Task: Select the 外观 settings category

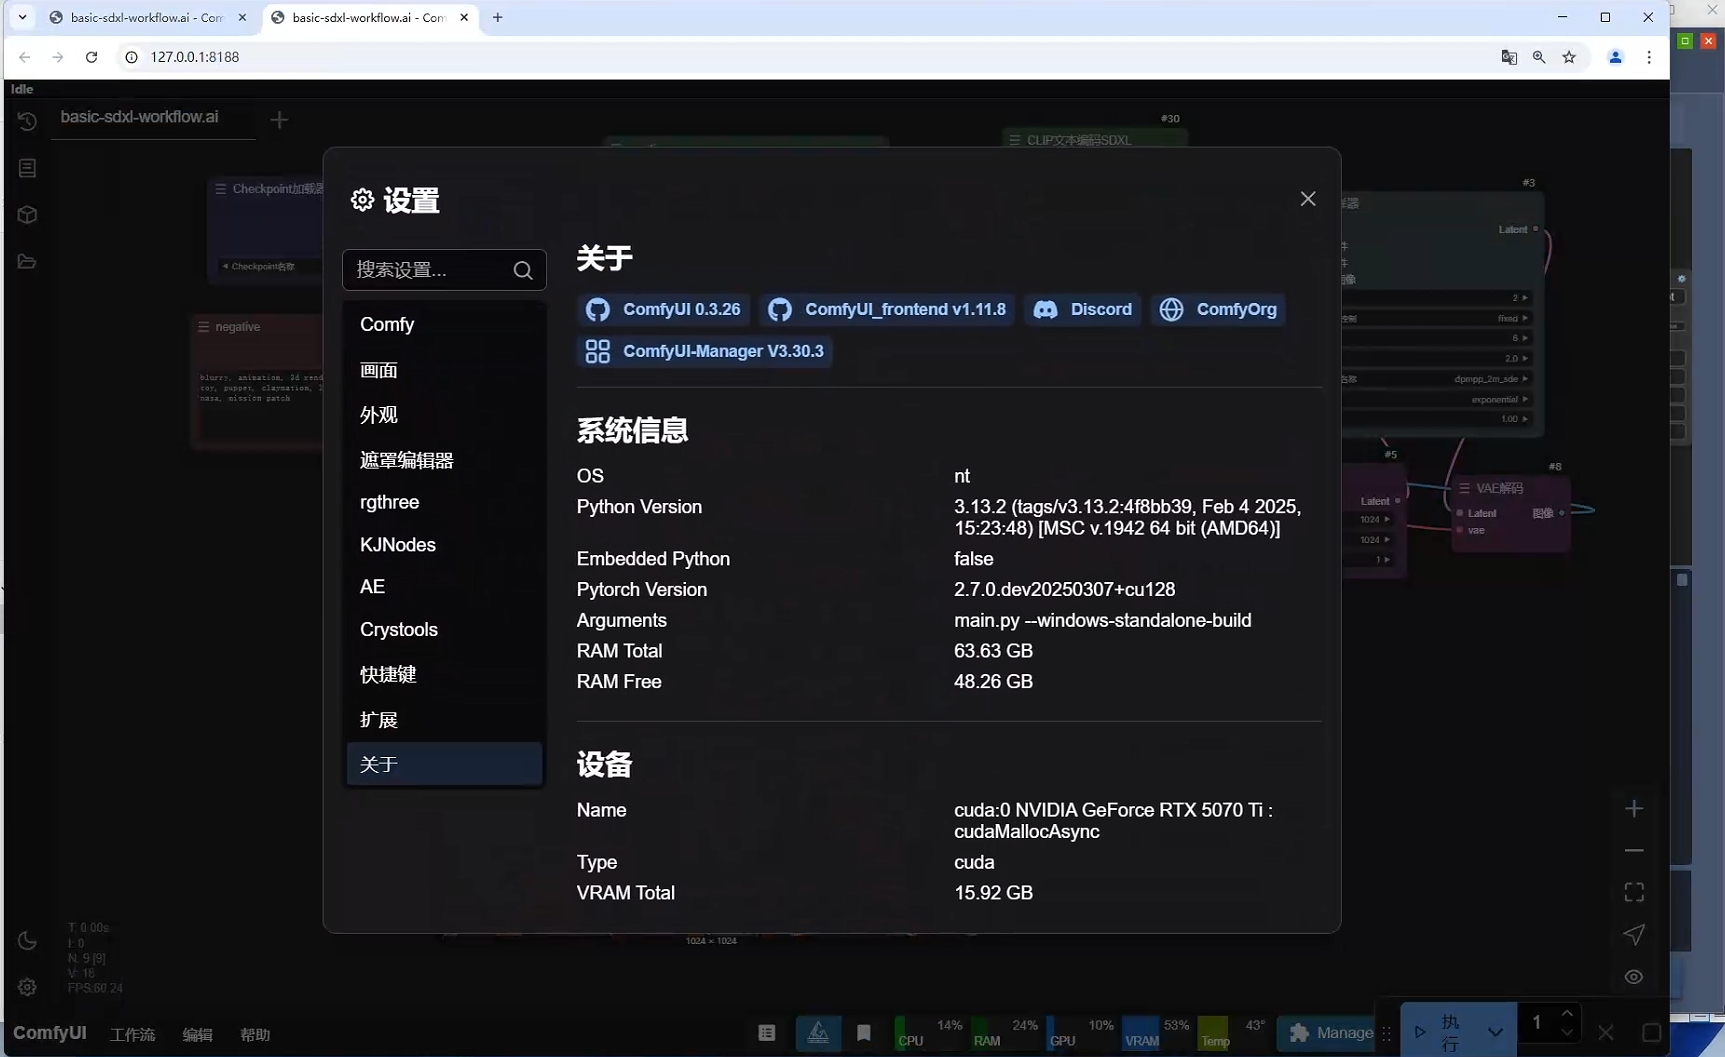Action: point(444,415)
